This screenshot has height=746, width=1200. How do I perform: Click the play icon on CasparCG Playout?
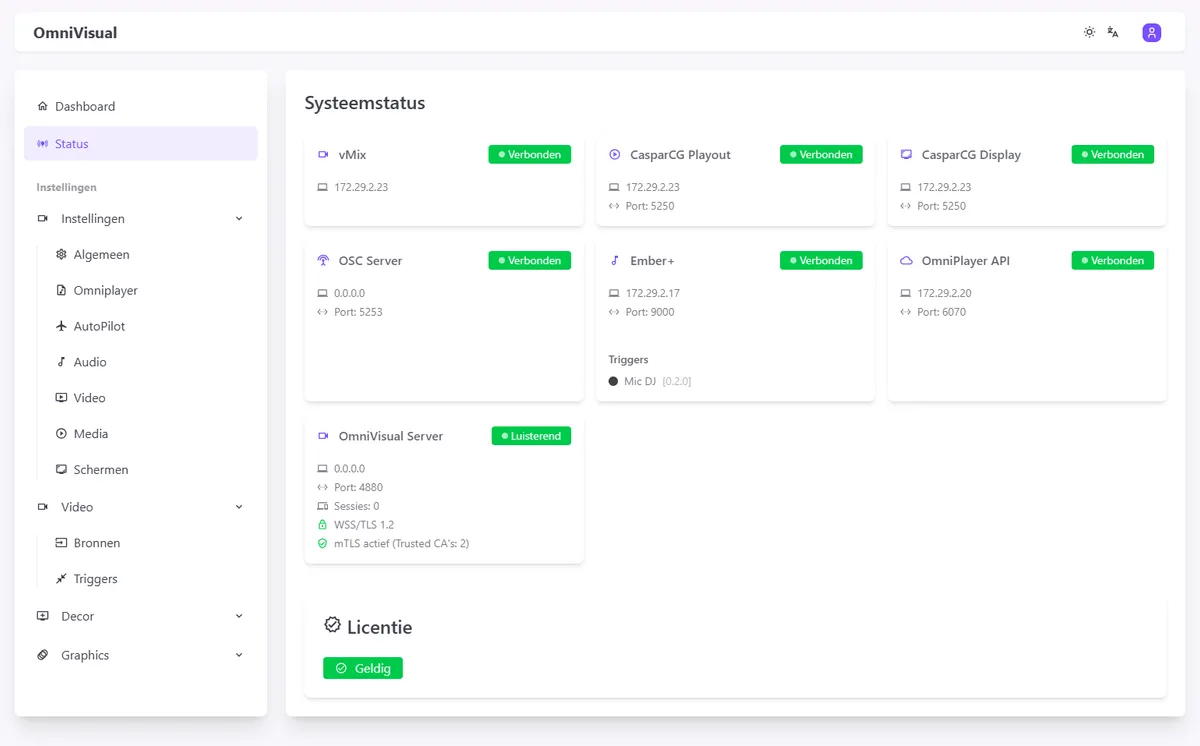[615, 155]
